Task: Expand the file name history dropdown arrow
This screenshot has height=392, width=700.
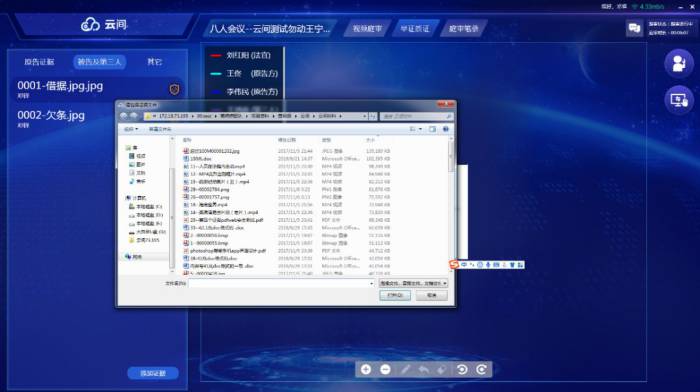Action: click(371, 284)
